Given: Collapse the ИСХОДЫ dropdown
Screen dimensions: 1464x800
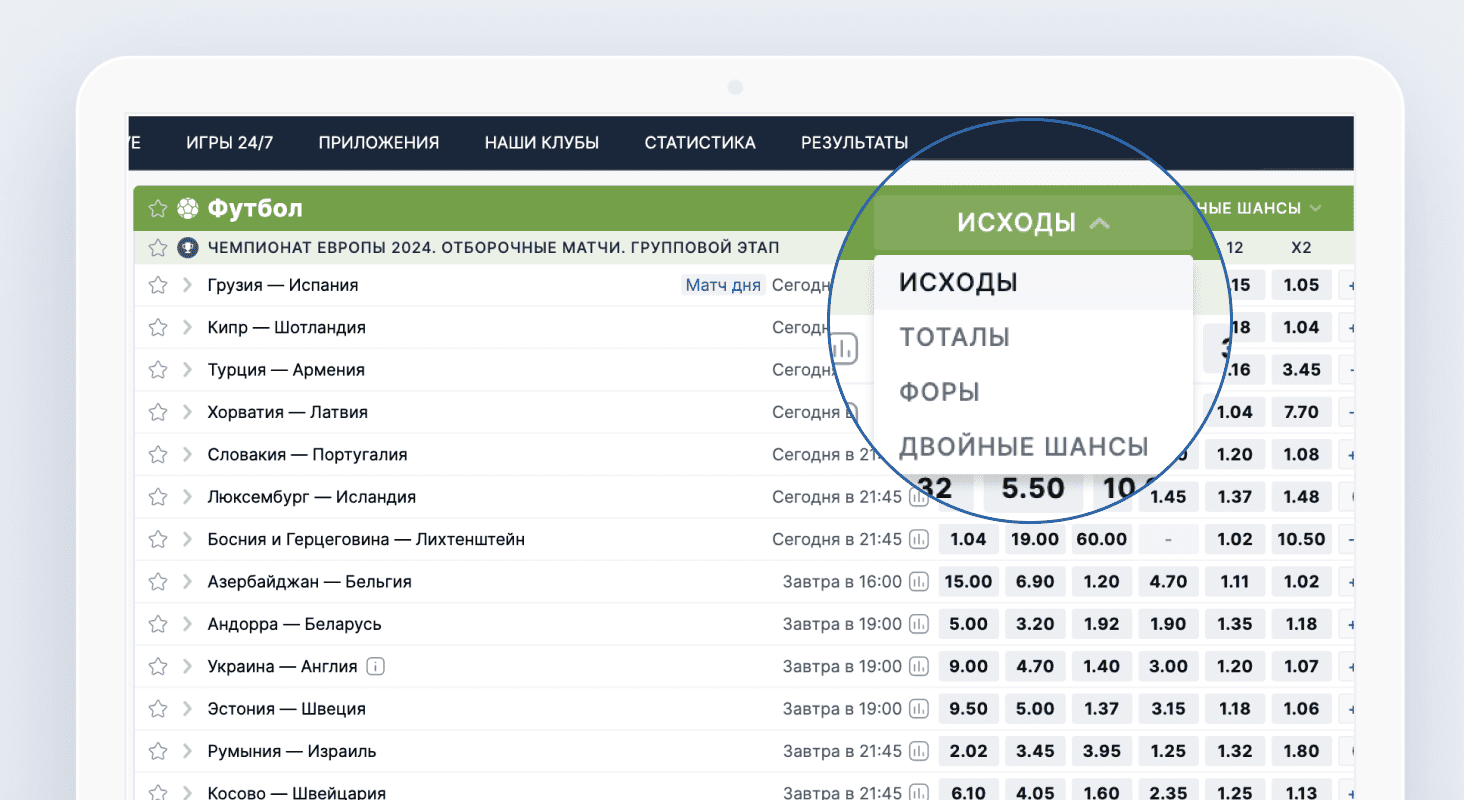Looking at the screenshot, I should coord(1033,222).
